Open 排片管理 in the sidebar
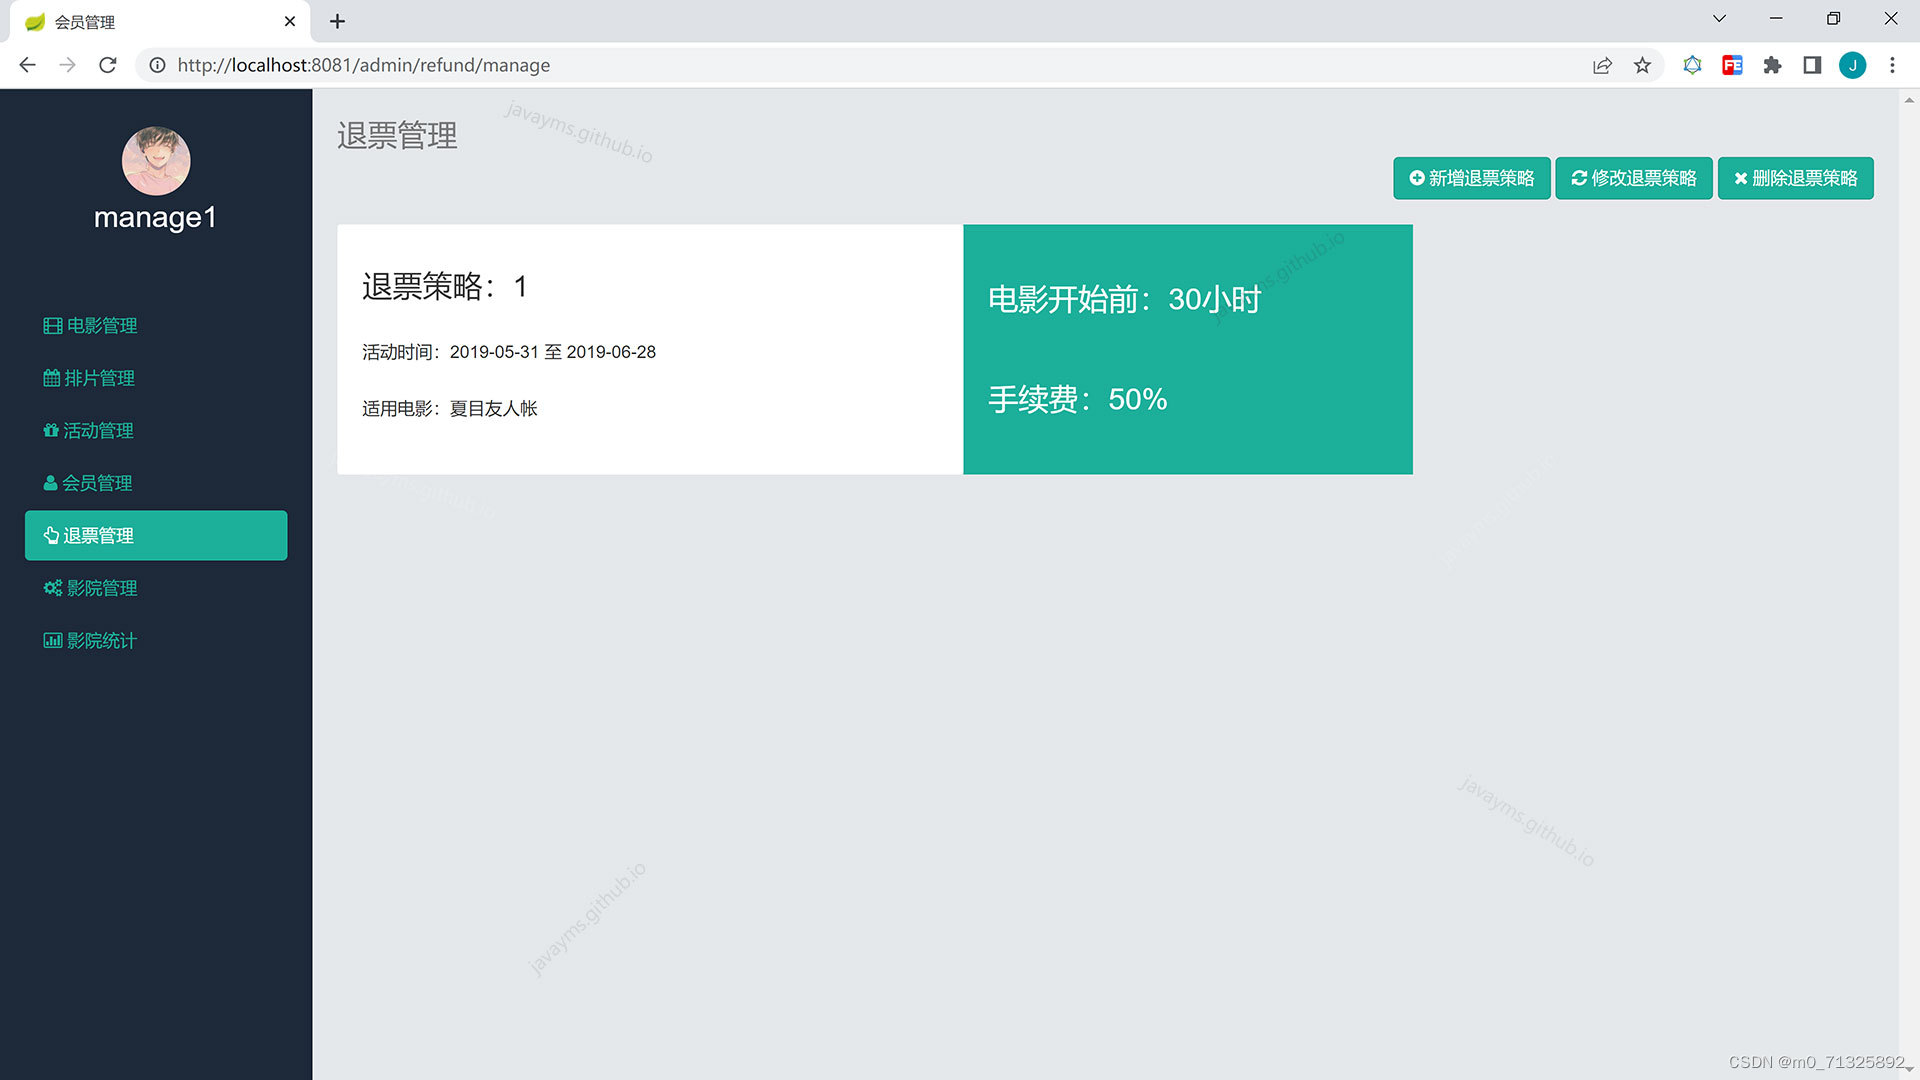 [90, 378]
